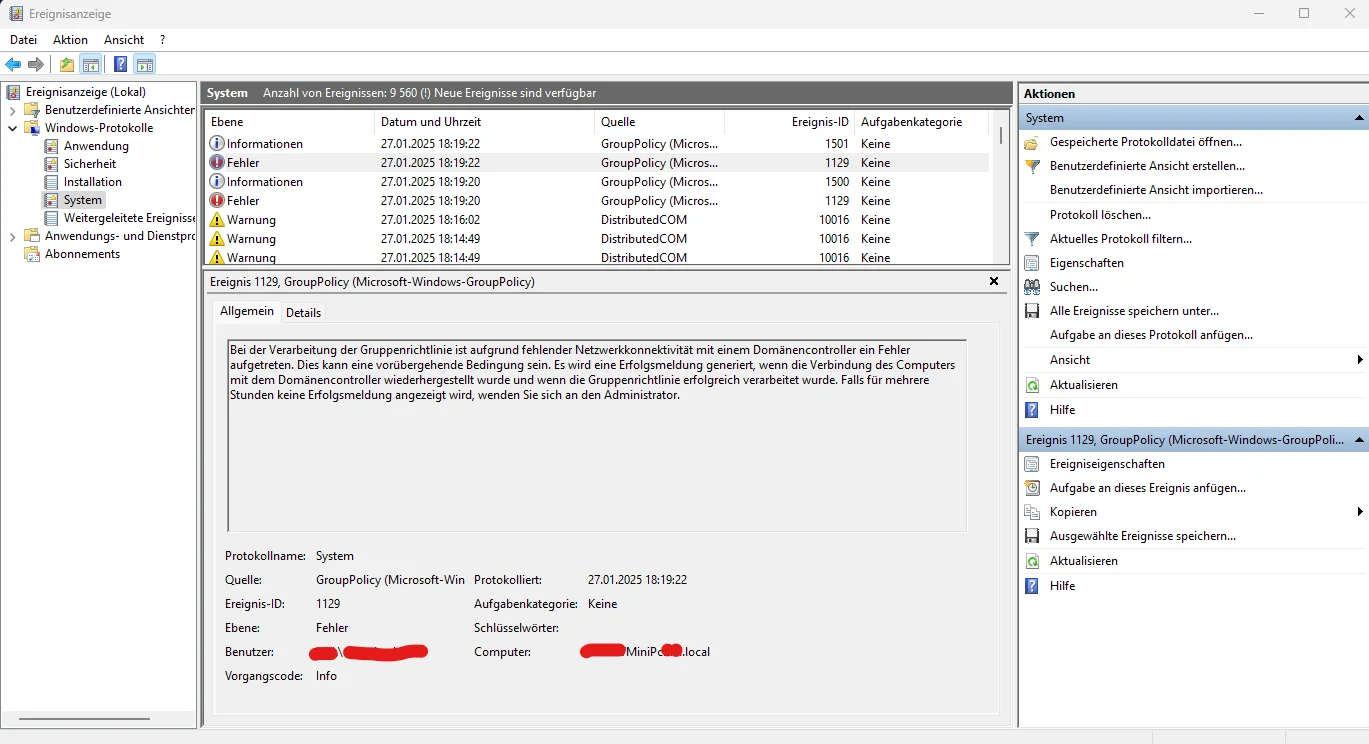The width and height of the screenshot is (1369, 744).
Task: Click Protokoll löschen action
Action: (1100, 215)
